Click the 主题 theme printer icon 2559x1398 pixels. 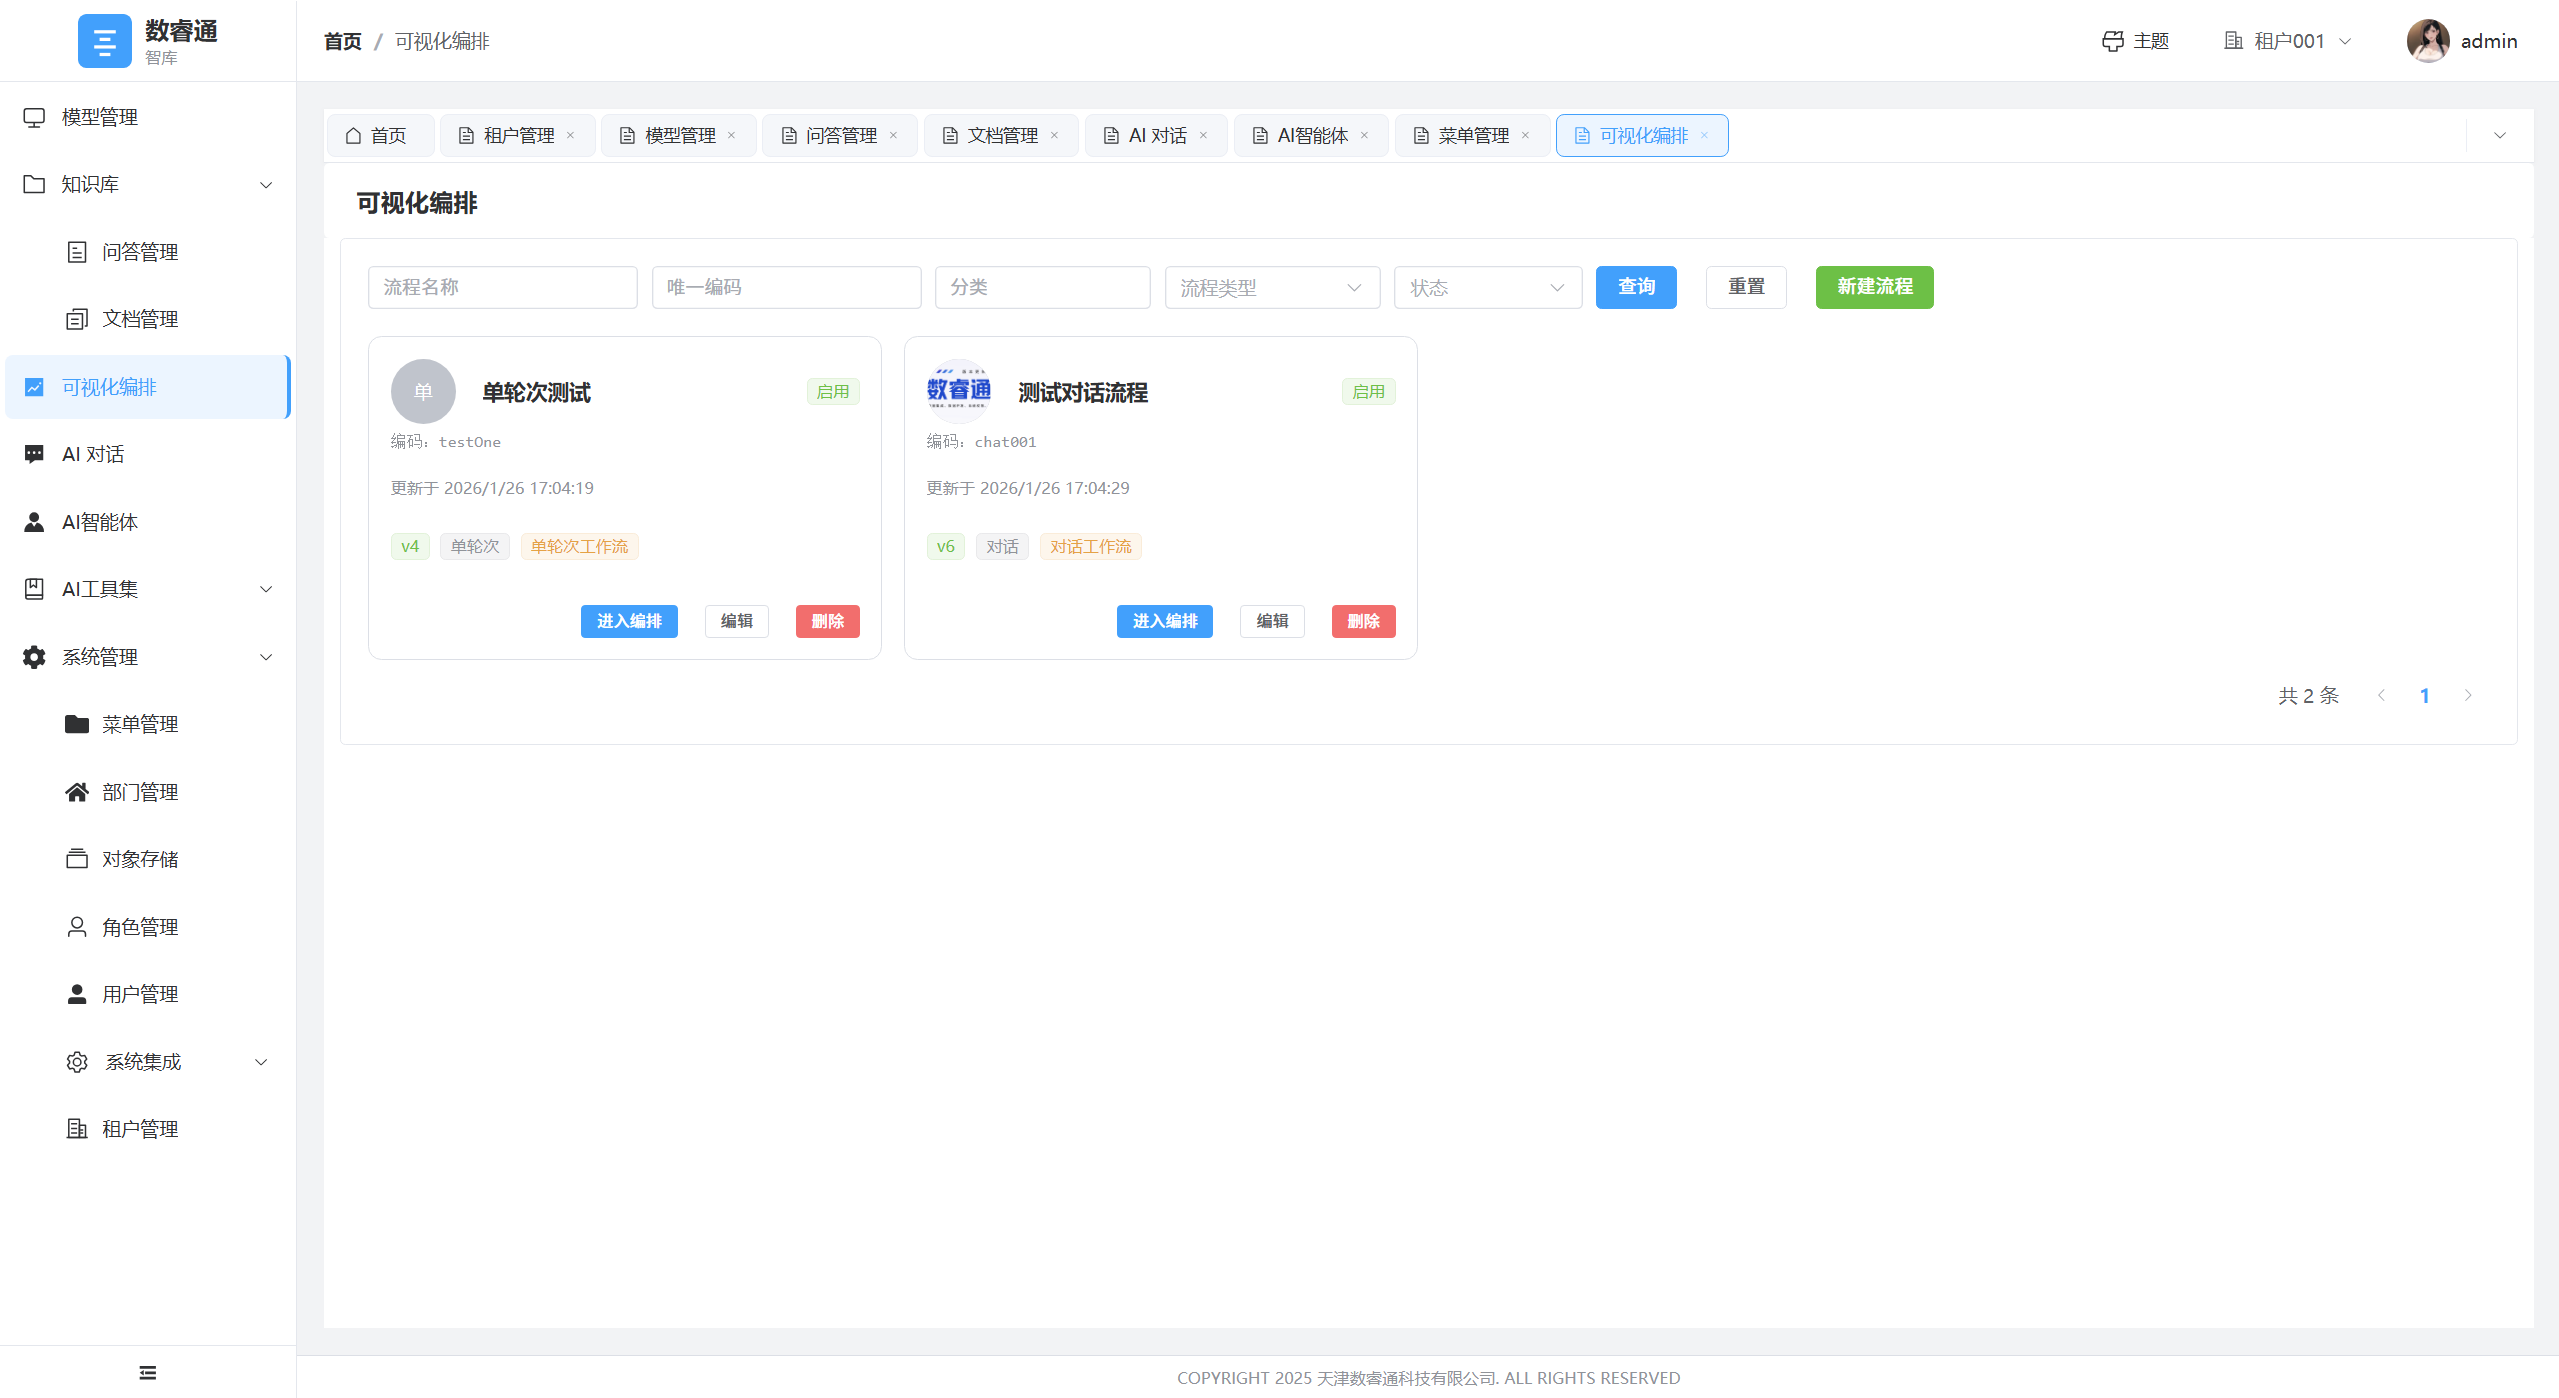2112,41
